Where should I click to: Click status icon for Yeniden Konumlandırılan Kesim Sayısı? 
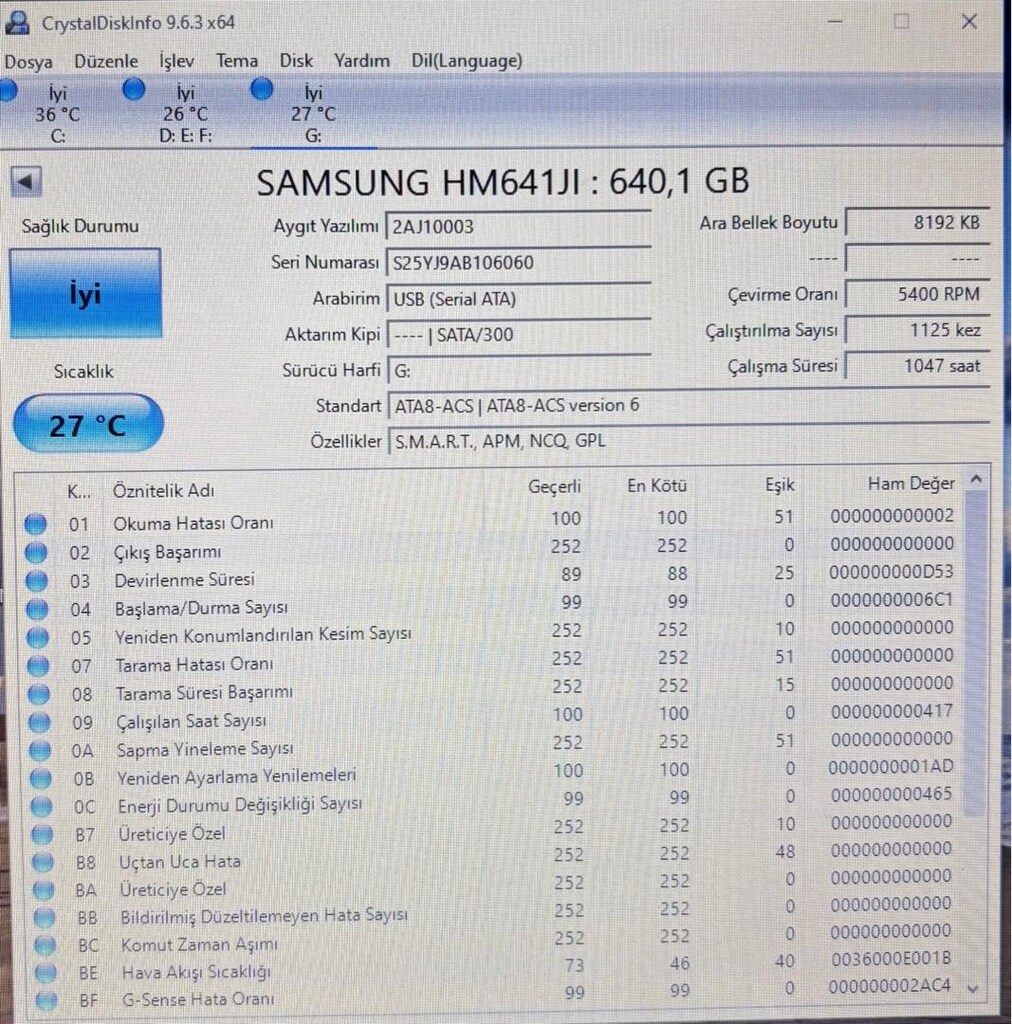(38, 637)
